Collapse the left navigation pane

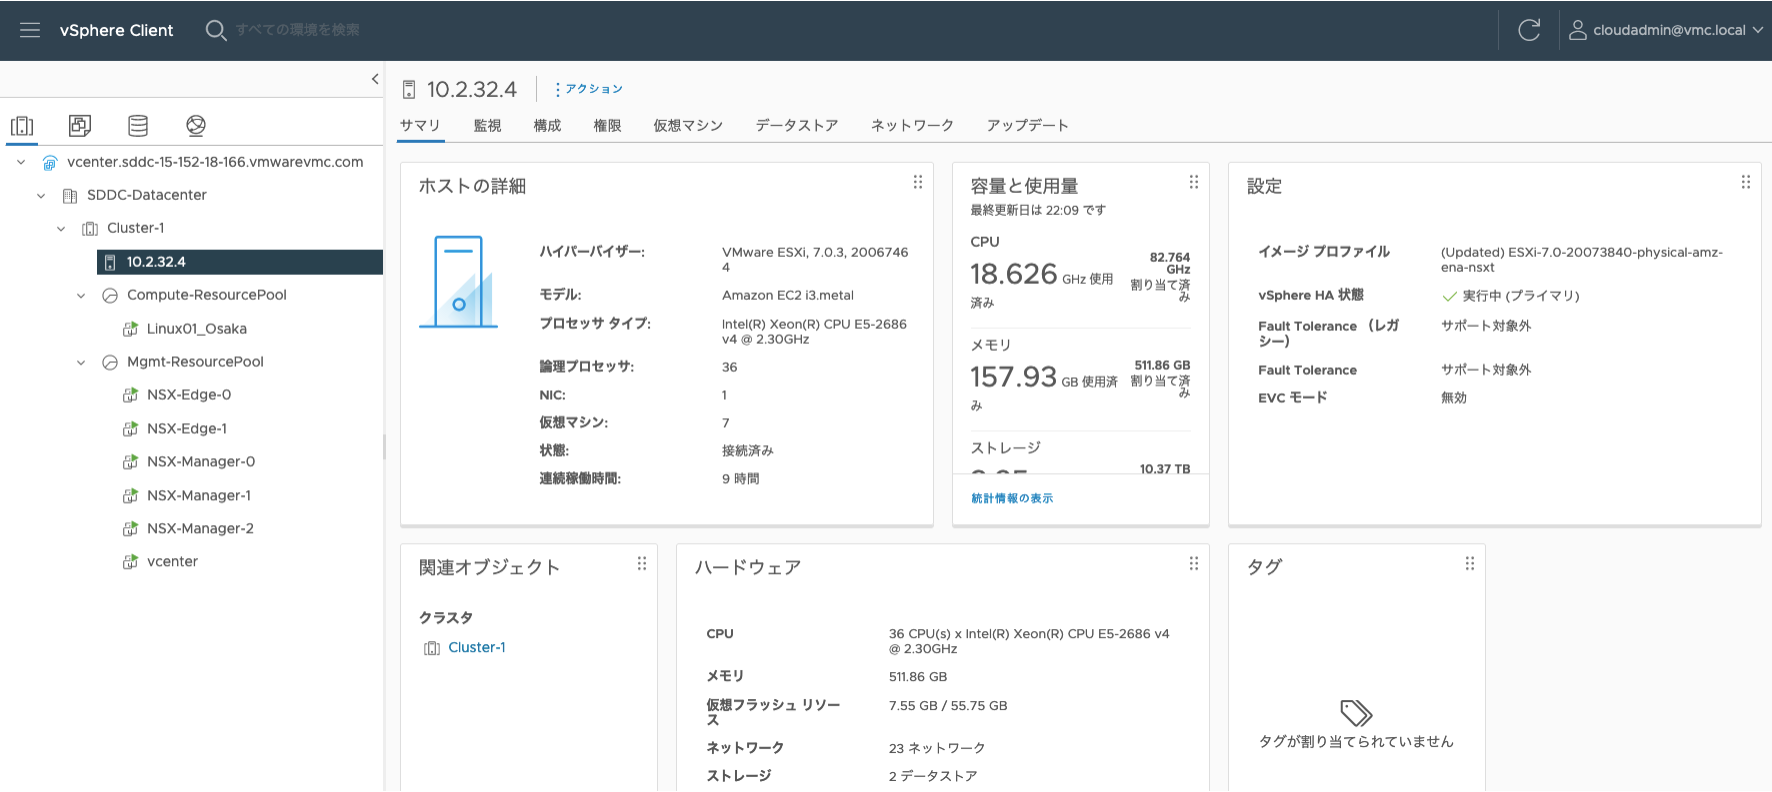(x=375, y=79)
